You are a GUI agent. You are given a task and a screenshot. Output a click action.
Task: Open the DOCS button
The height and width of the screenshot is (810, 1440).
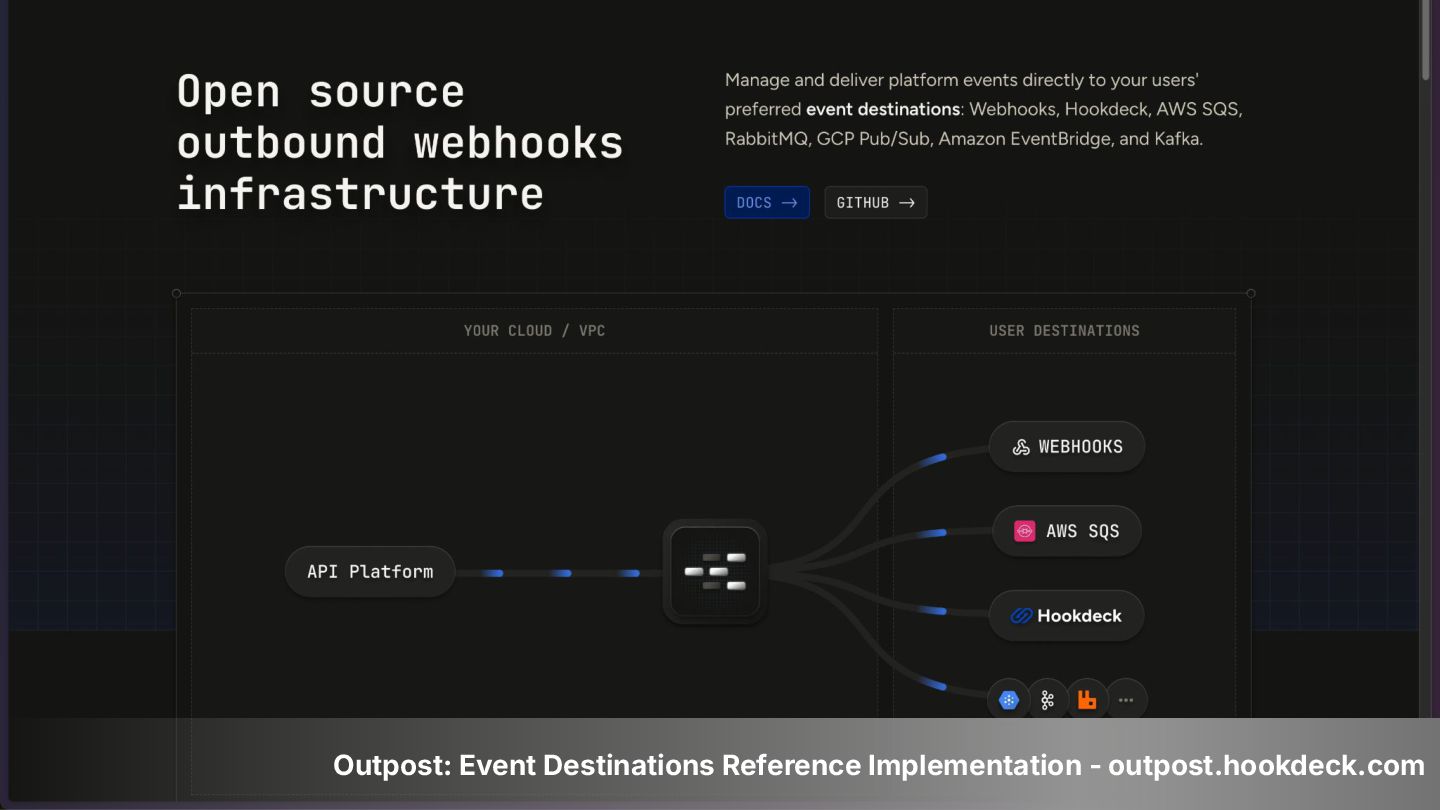pyautogui.click(x=767, y=202)
